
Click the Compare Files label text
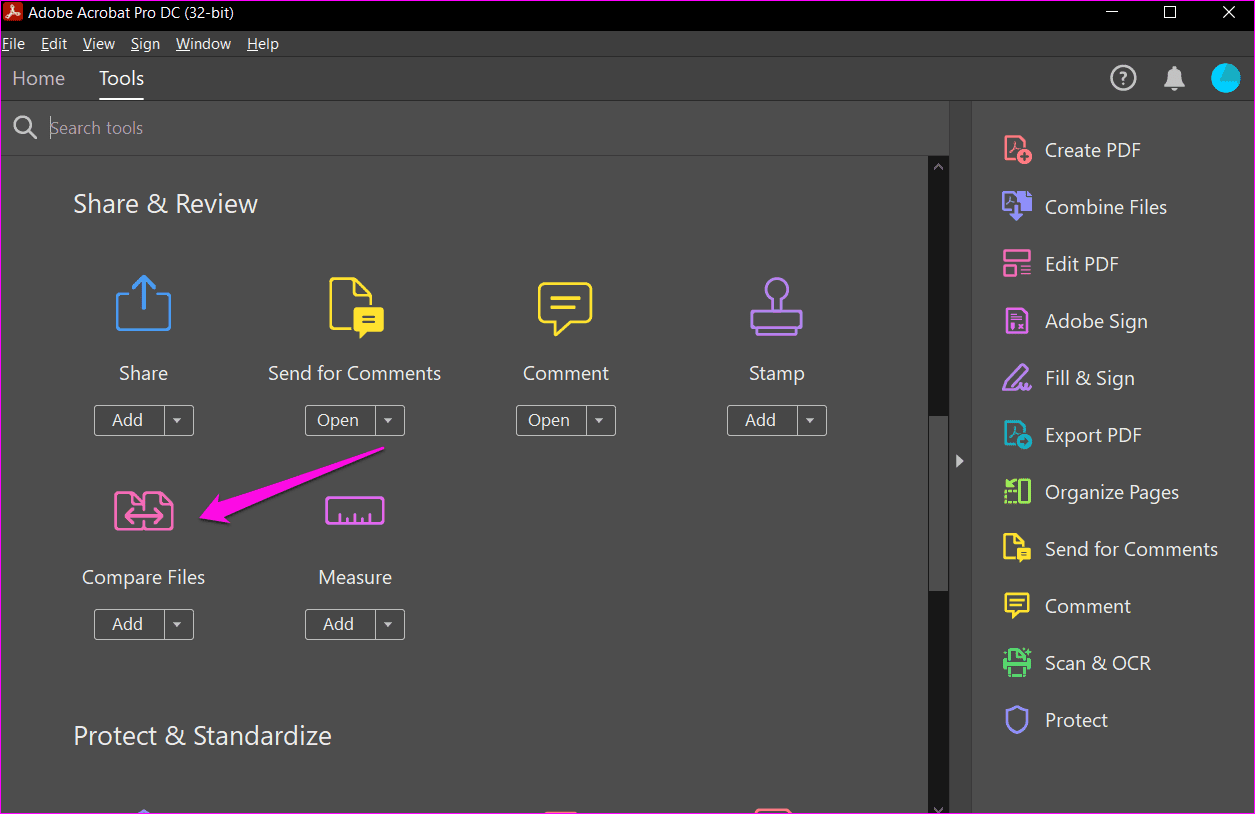(143, 577)
